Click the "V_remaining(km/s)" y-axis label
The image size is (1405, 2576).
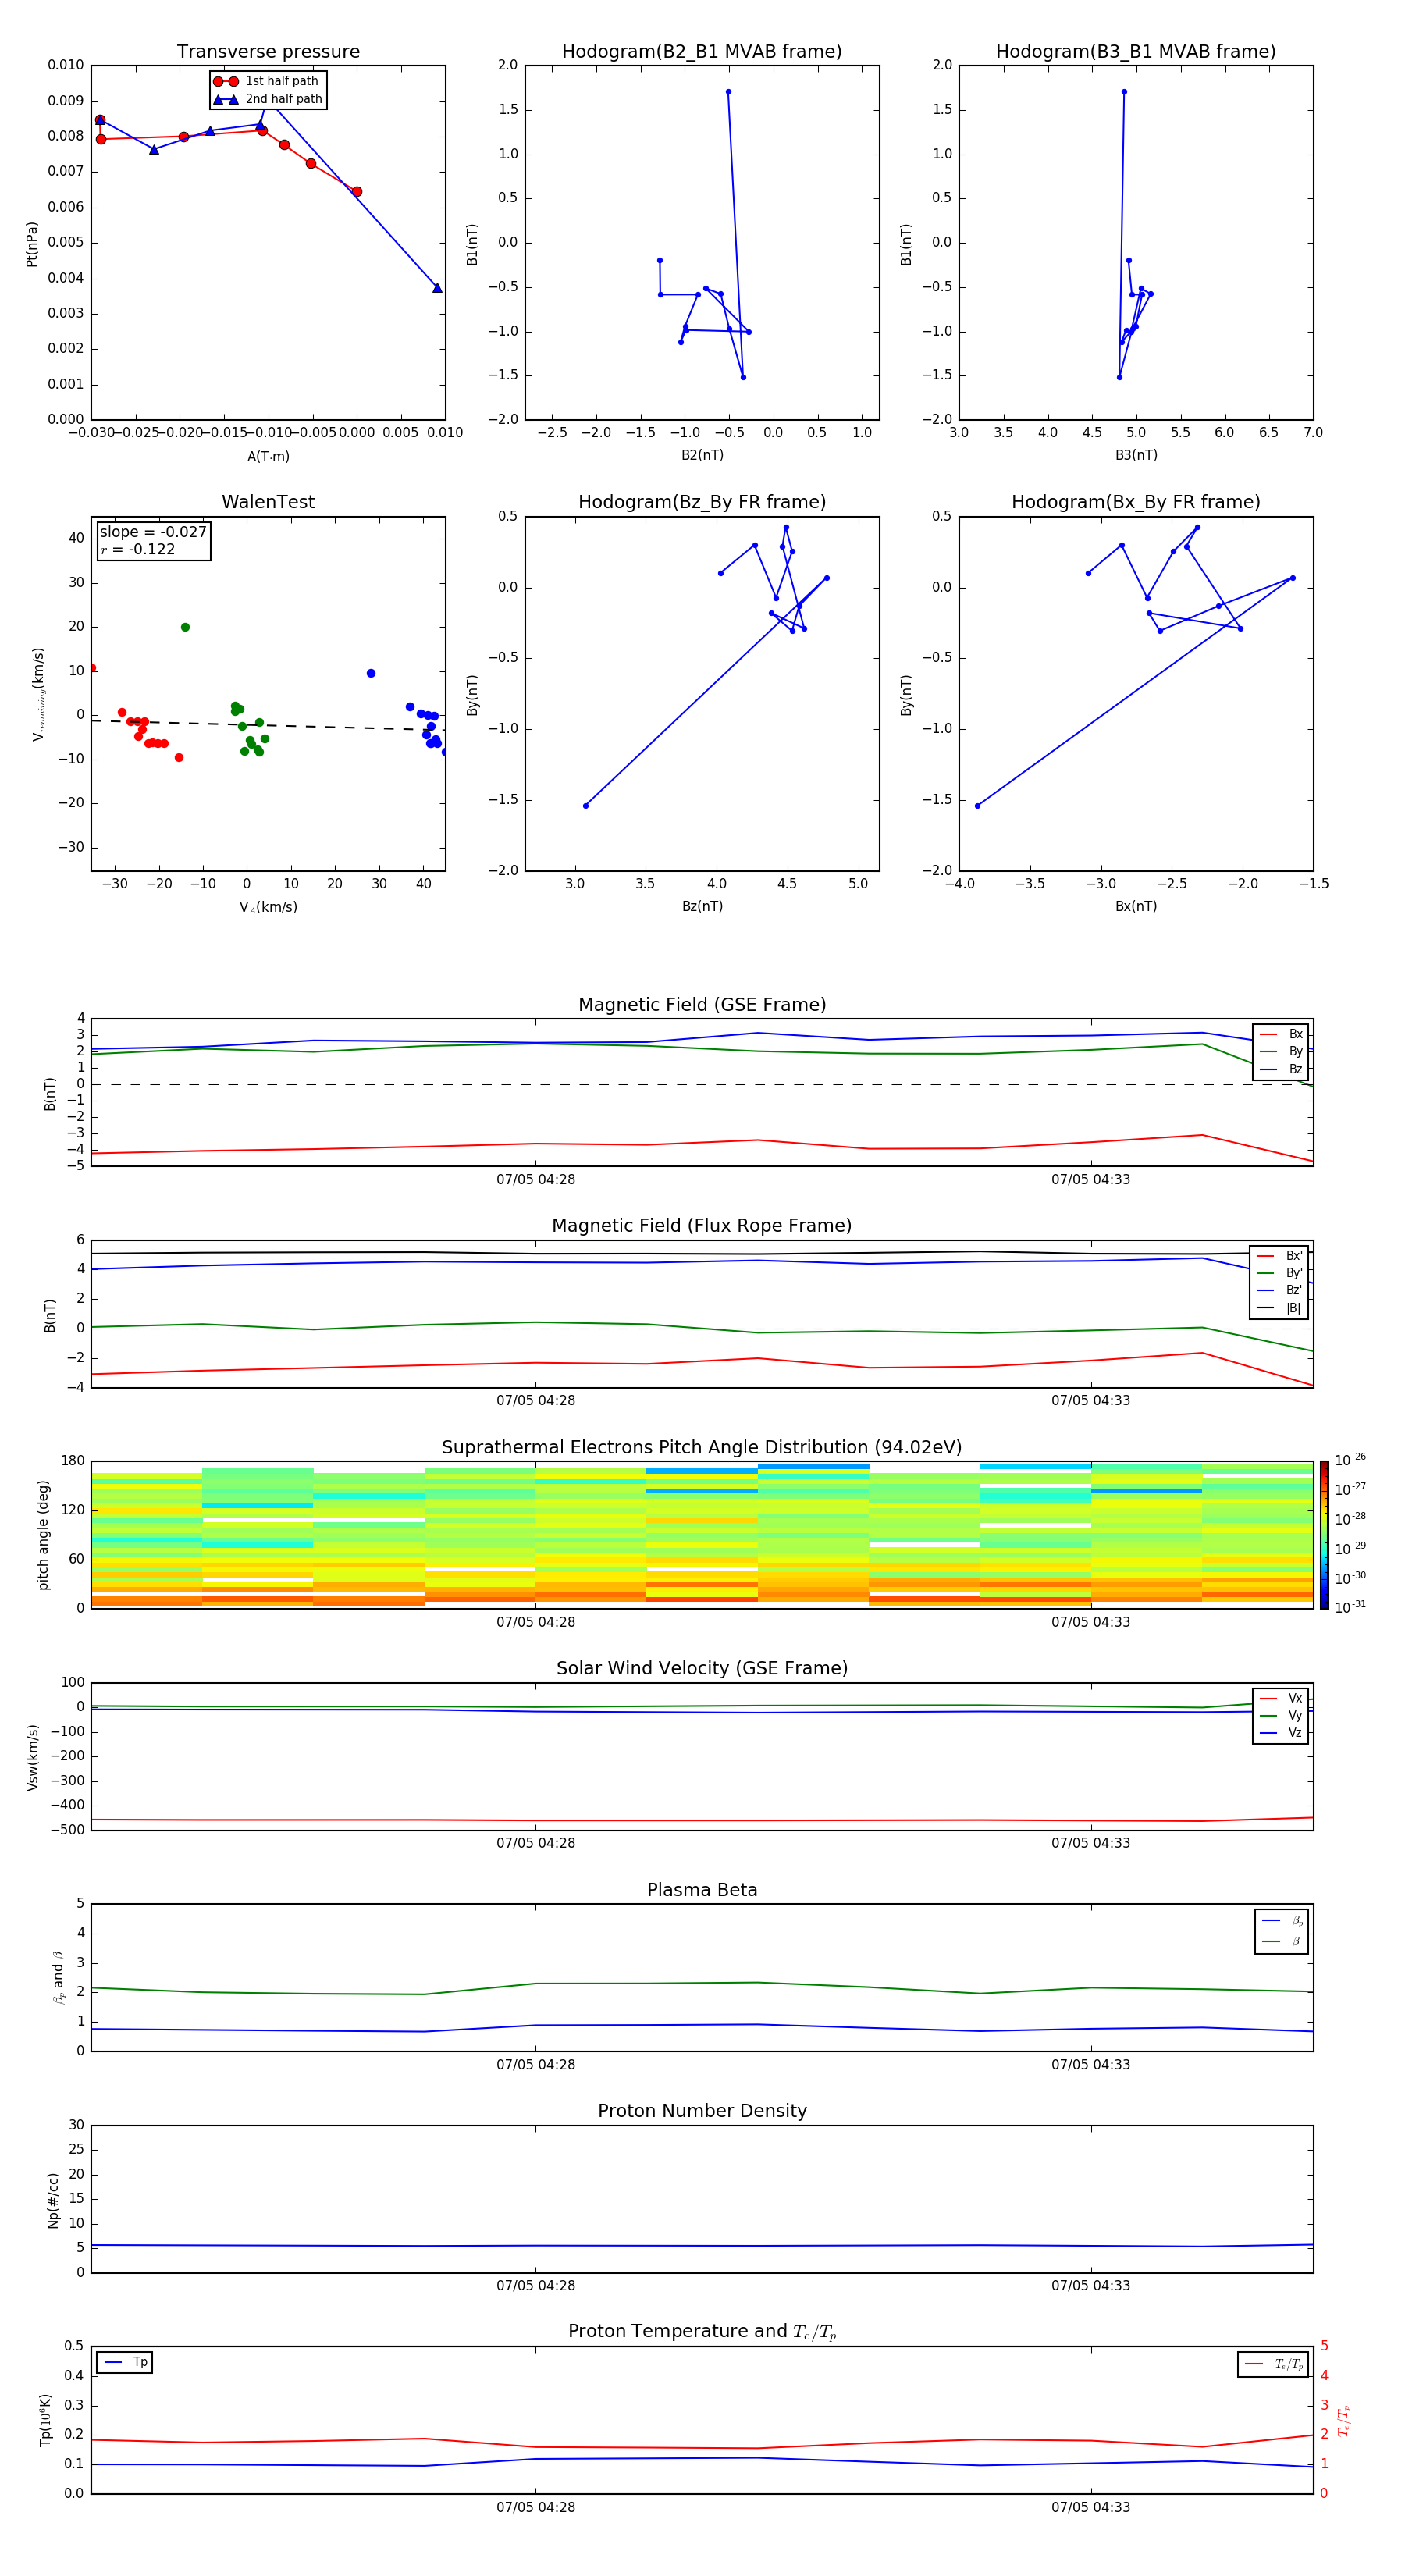38,694
